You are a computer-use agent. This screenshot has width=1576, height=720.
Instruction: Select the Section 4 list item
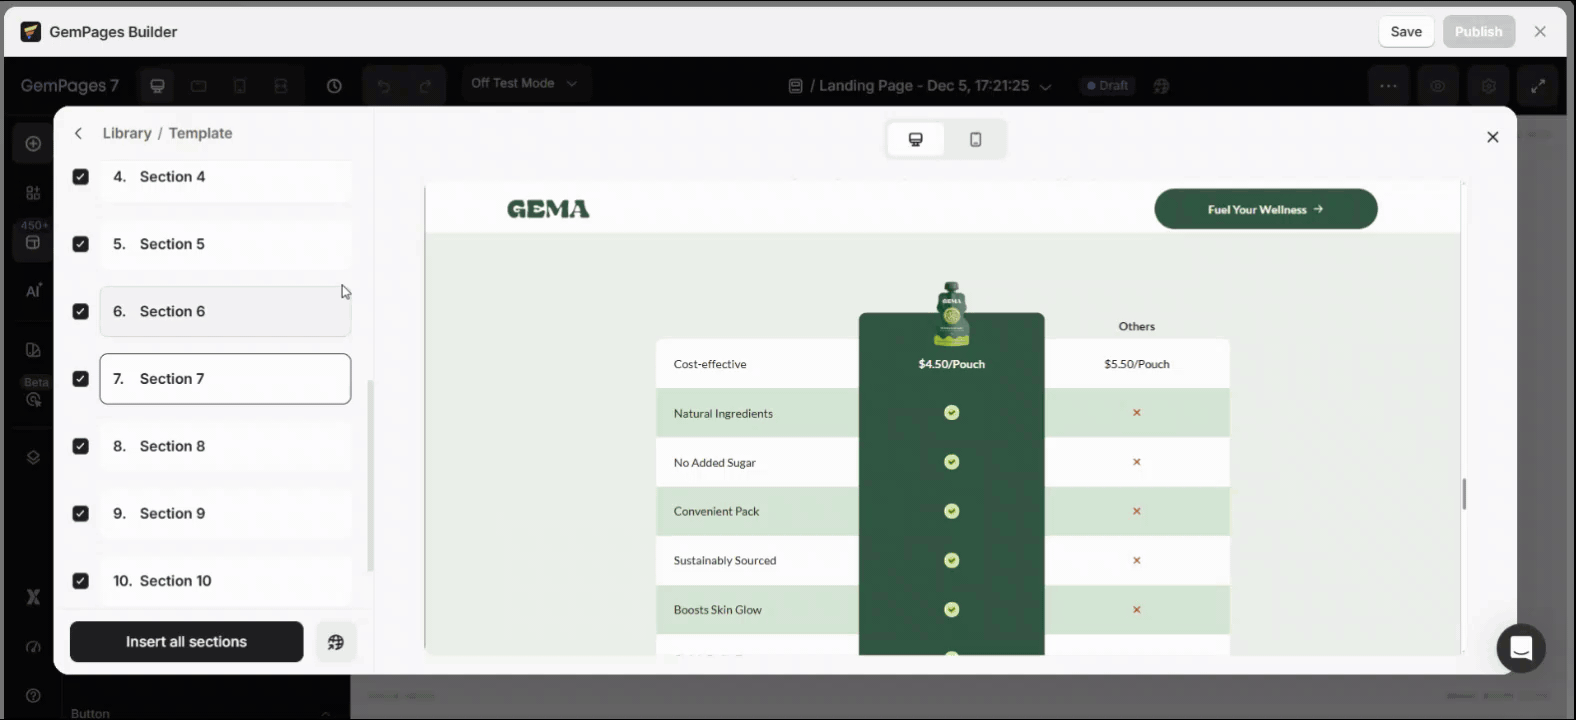(225, 177)
